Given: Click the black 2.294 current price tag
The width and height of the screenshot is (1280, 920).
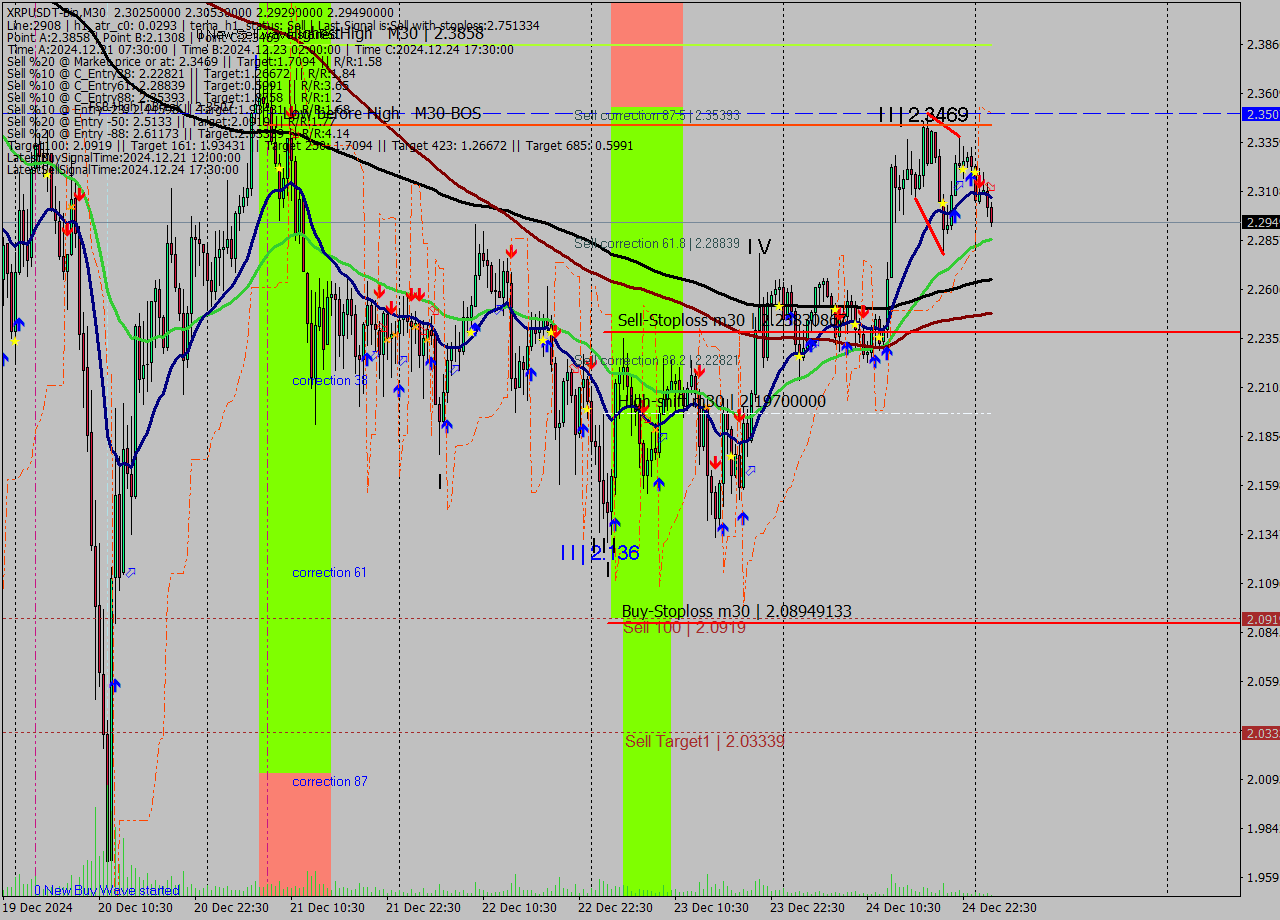Looking at the screenshot, I should click(x=1261, y=222).
